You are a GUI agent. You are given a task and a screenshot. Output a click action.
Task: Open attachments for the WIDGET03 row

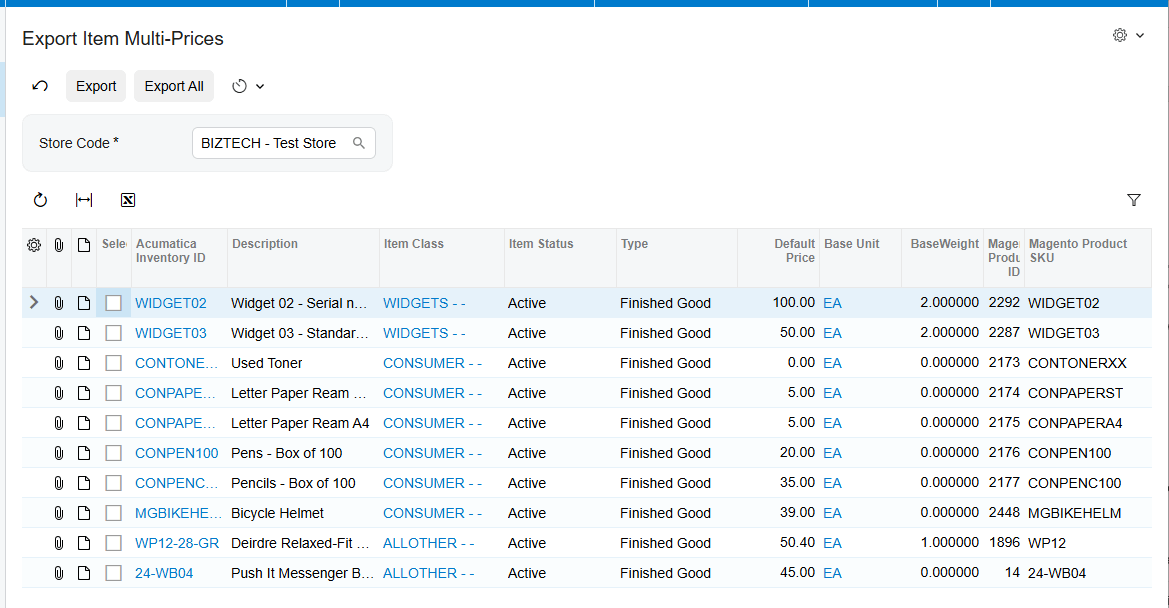59,333
